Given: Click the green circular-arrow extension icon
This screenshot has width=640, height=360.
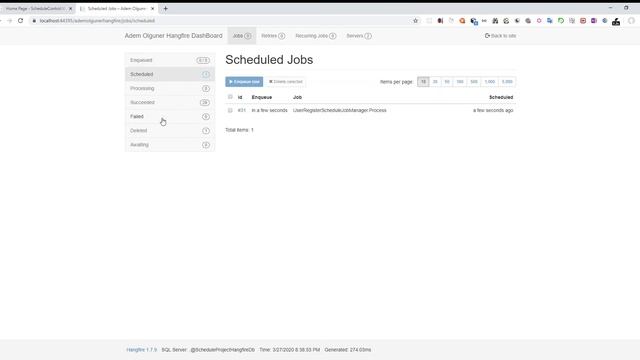Looking at the screenshot, I should pos(561,21).
